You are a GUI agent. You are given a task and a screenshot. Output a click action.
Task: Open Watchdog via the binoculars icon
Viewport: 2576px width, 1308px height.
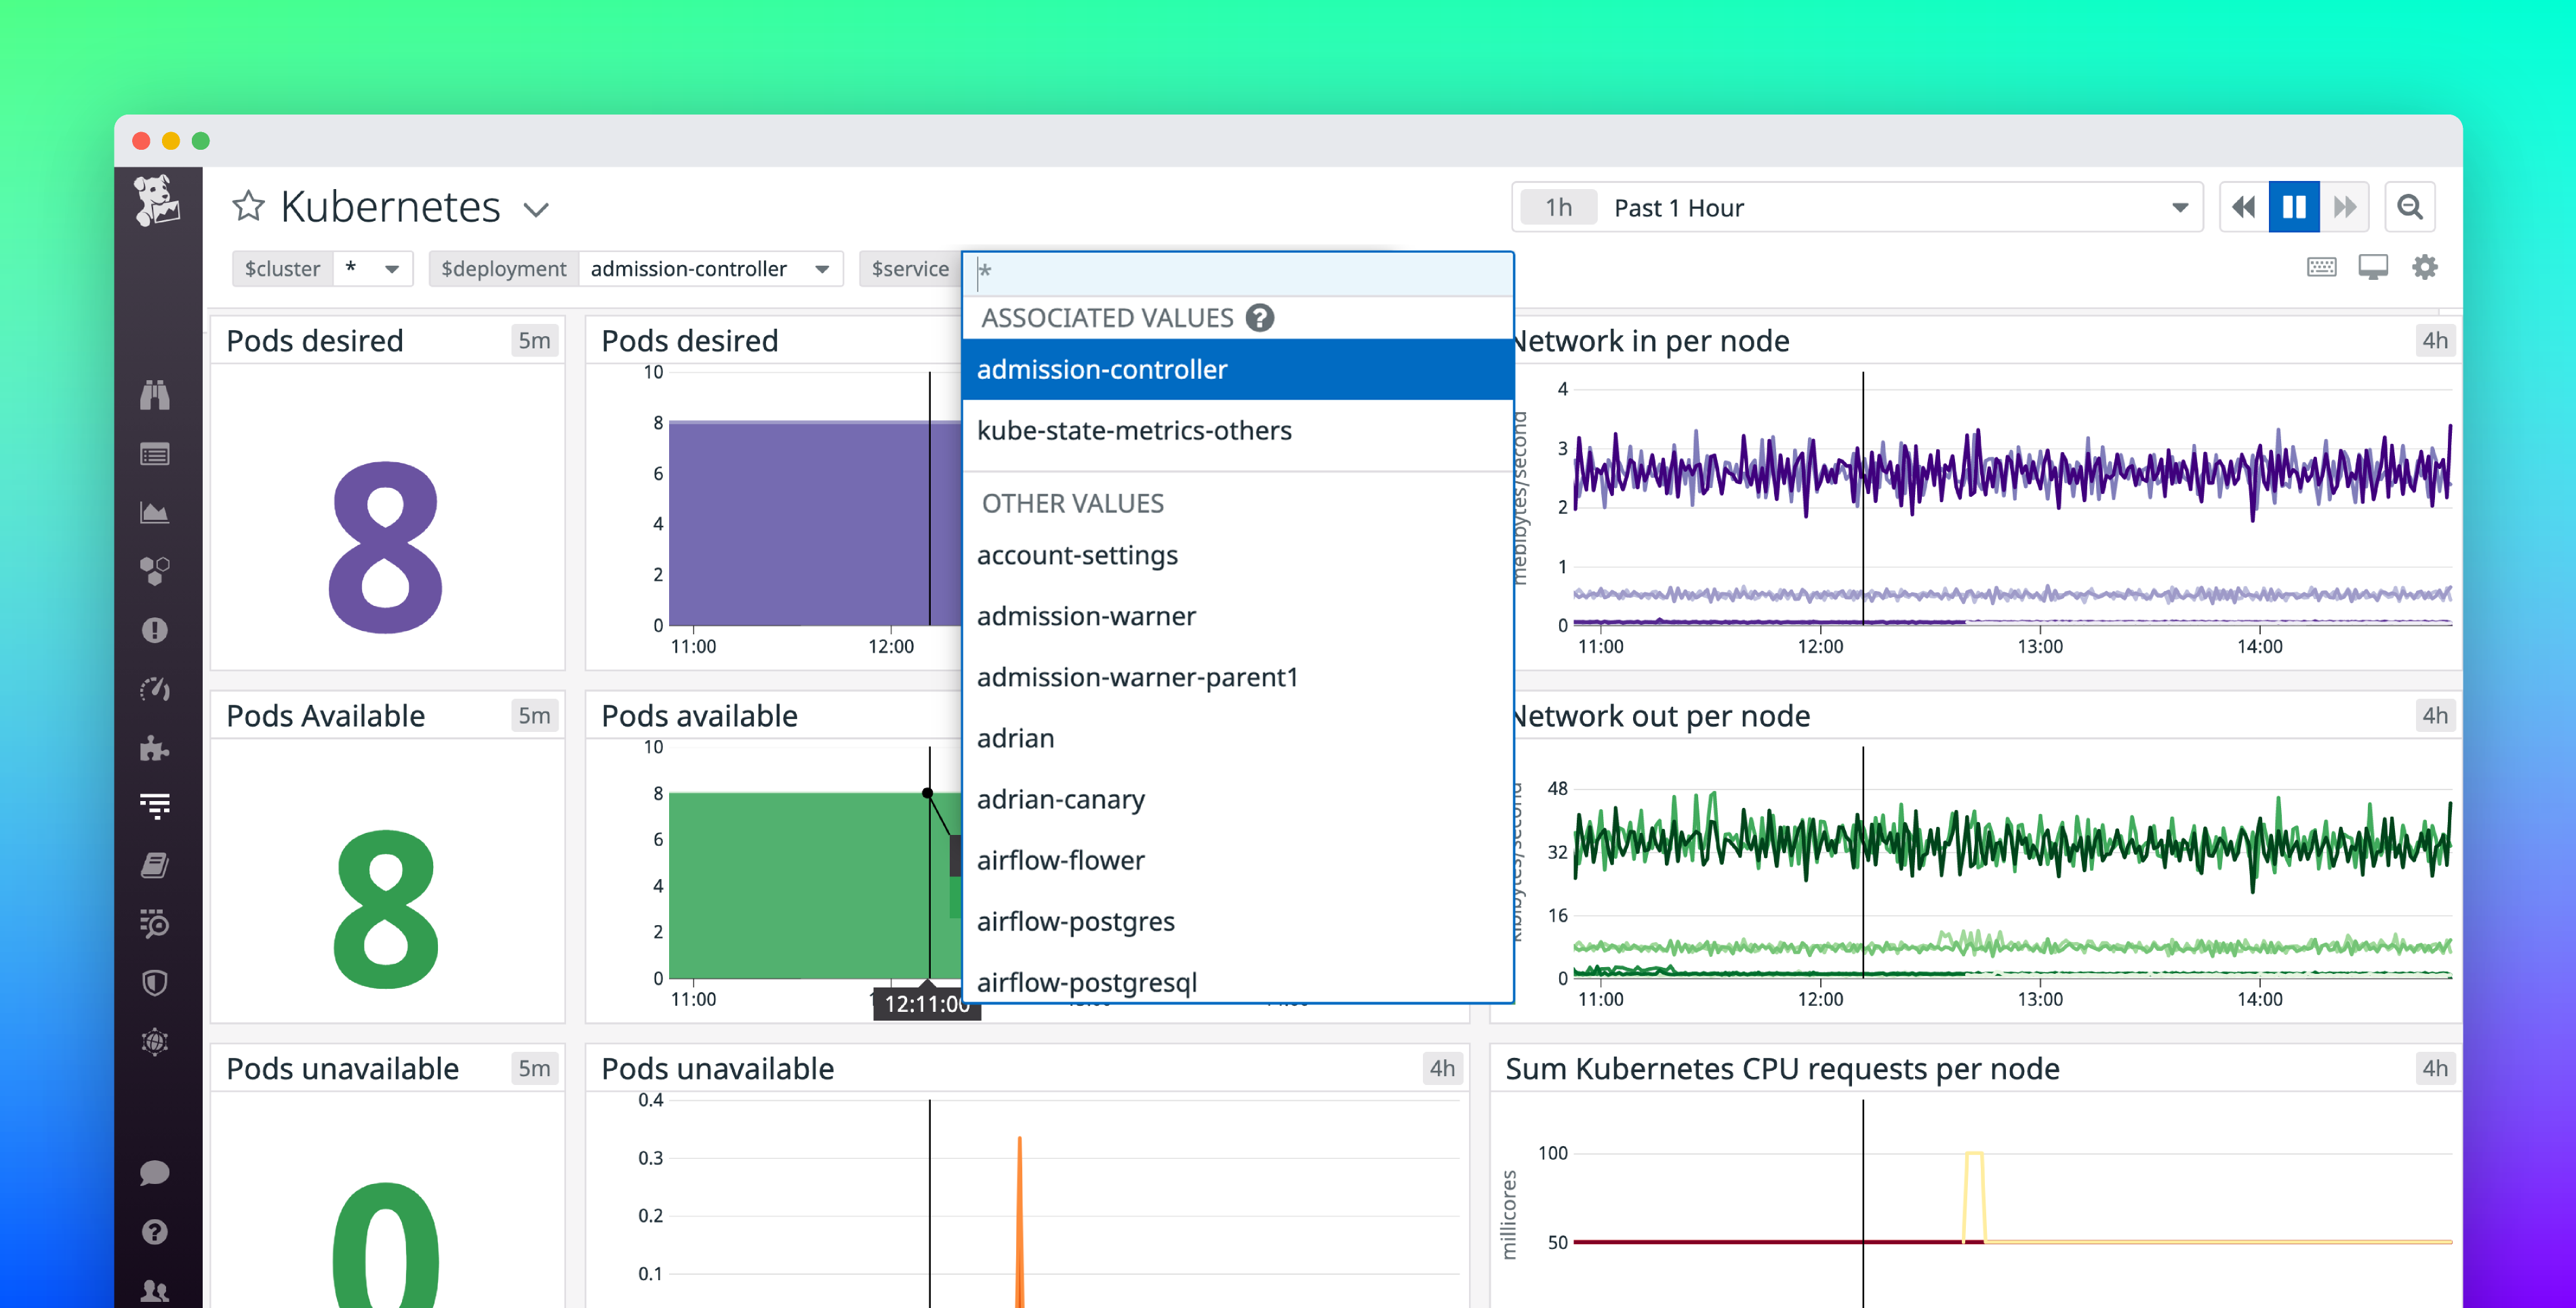(156, 395)
